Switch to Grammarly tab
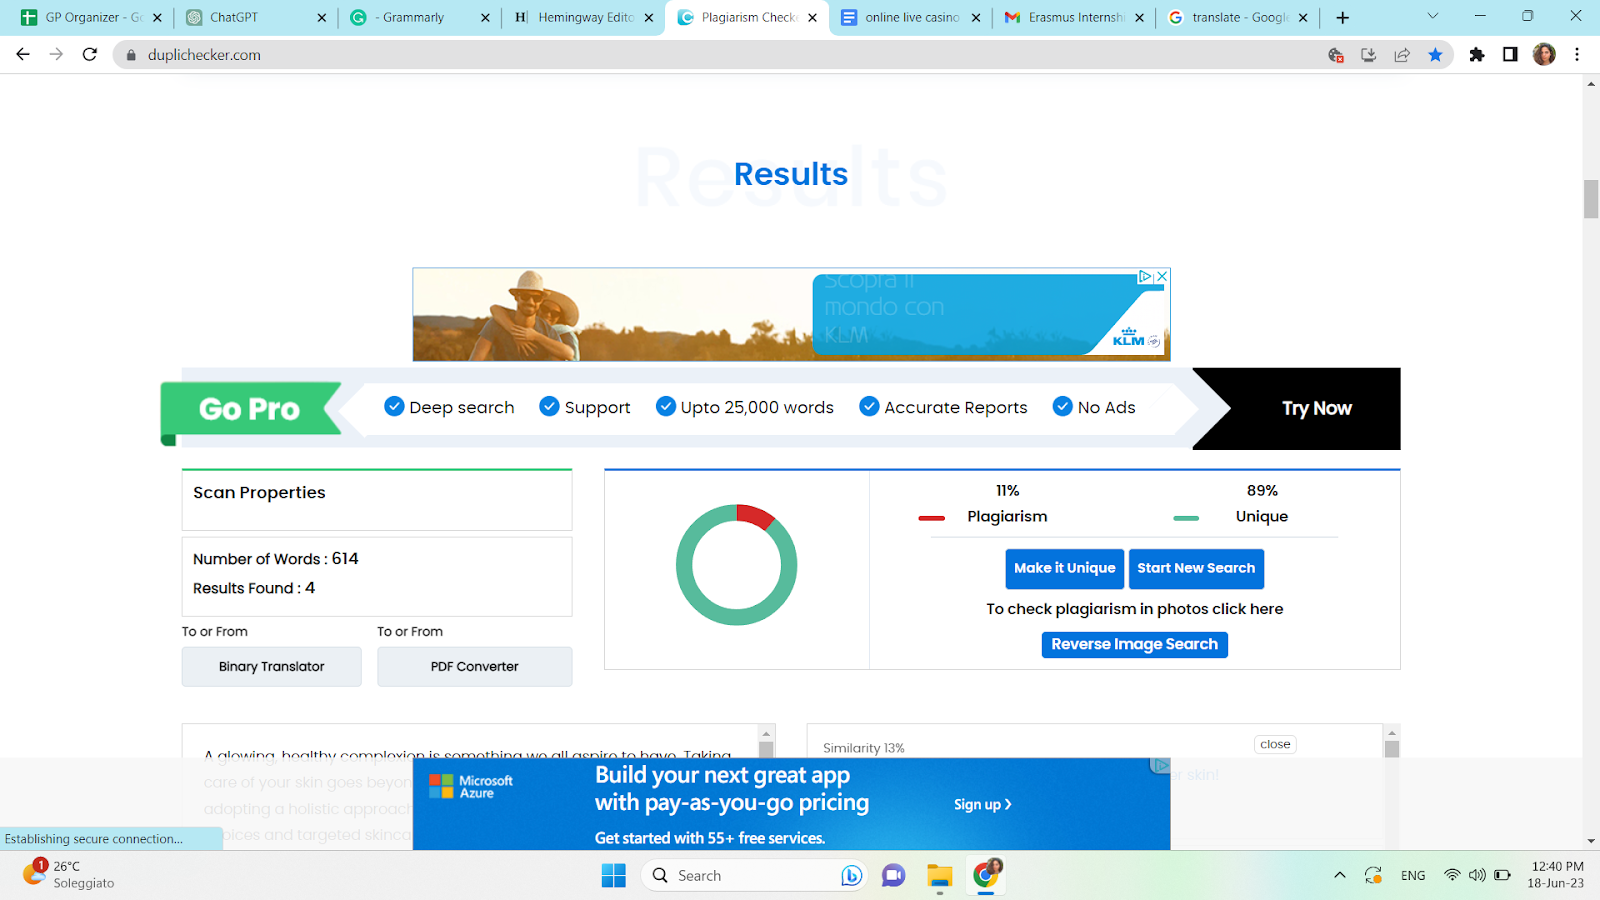Image resolution: width=1600 pixels, height=900 pixels. pos(420,18)
